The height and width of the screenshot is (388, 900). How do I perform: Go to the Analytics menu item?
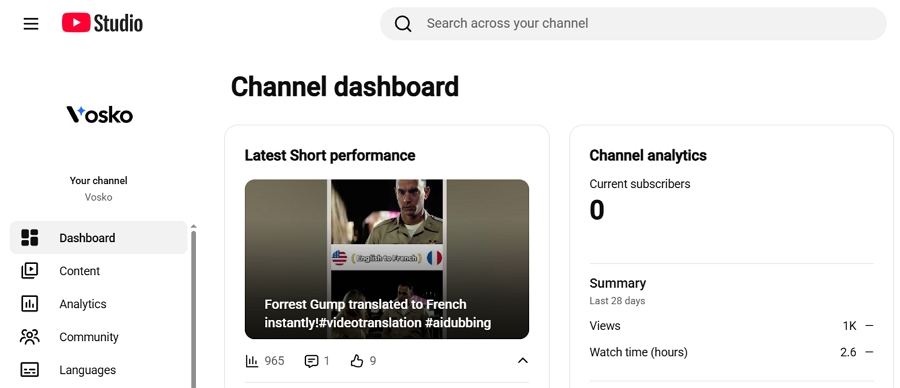coord(83,304)
